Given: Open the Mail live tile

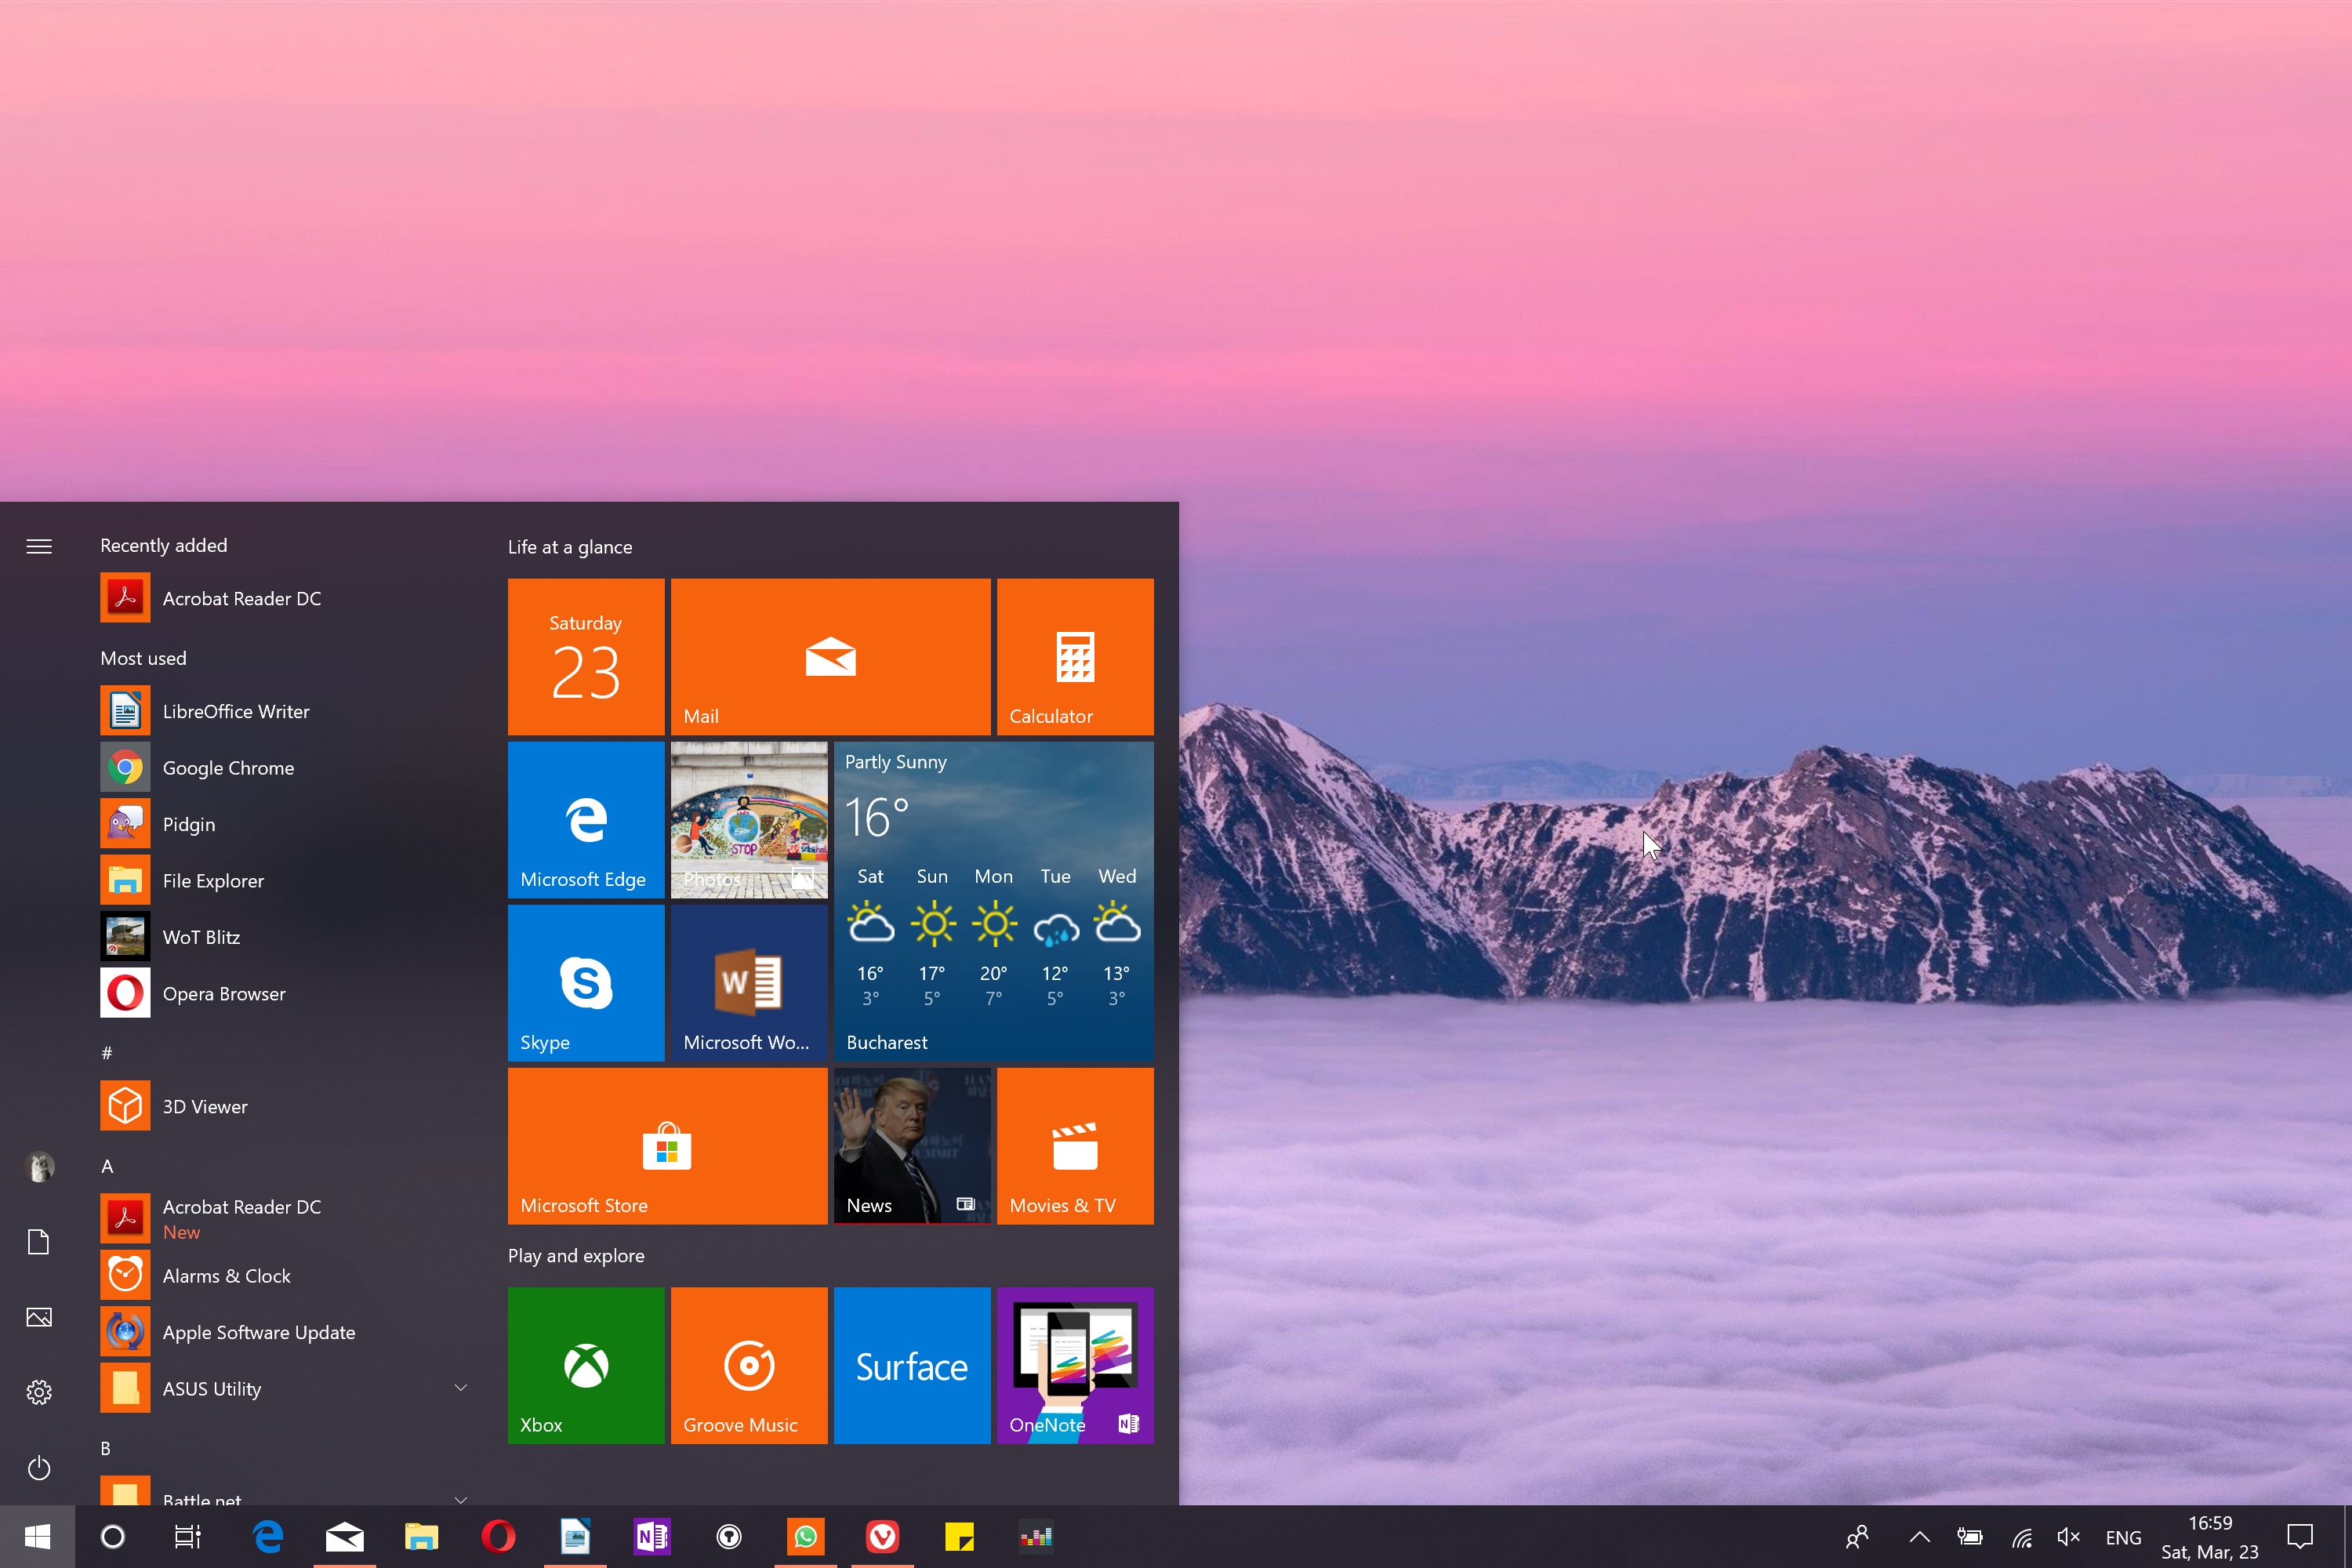Looking at the screenshot, I should click(830, 657).
